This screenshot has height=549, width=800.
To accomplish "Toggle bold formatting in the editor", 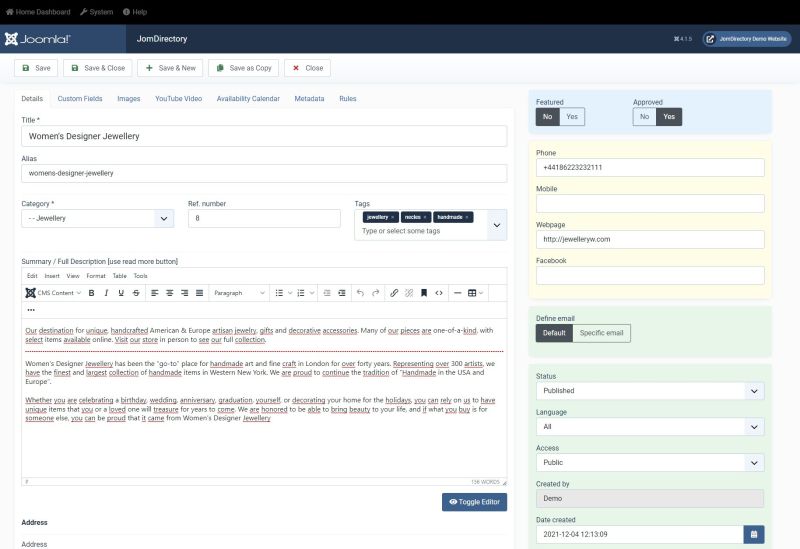I will (x=91, y=293).
